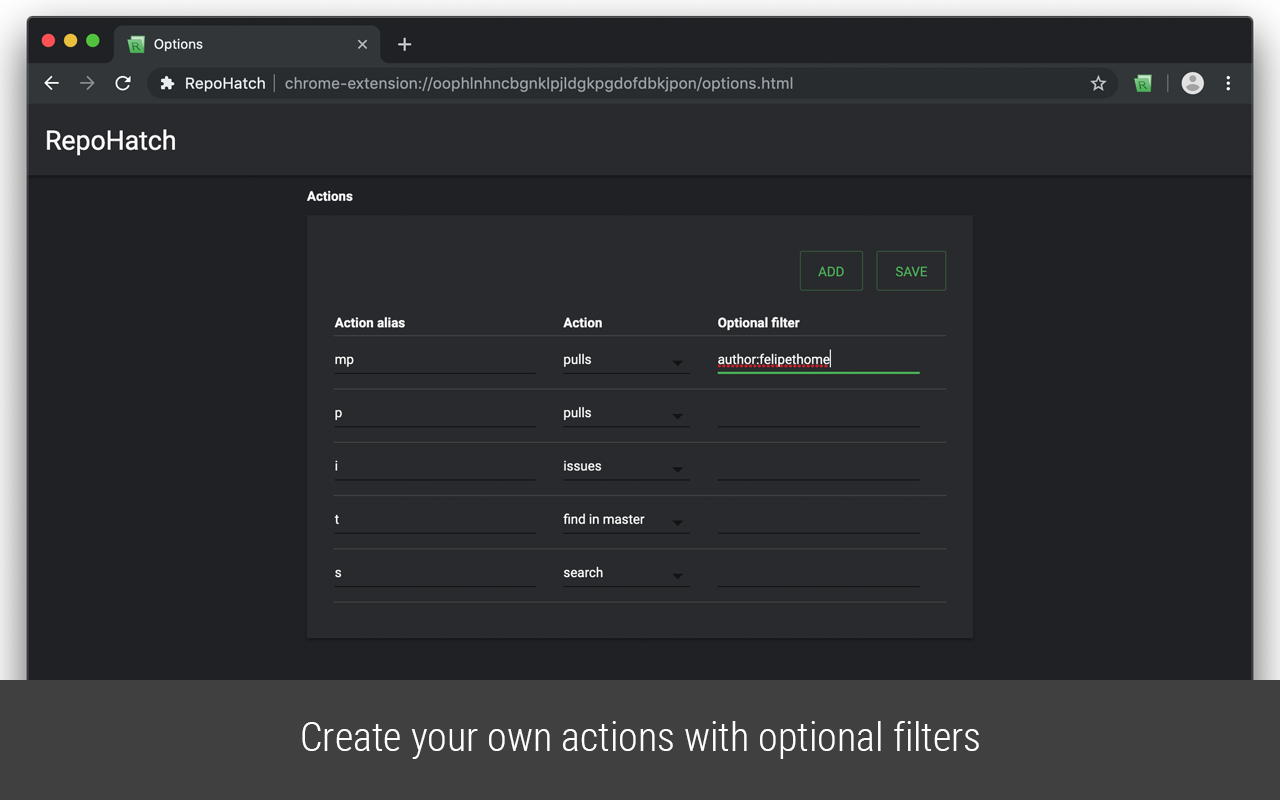The height and width of the screenshot is (800, 1280).
Task: Expand the issues action dropdown
Action: click(x=626, y=466)
